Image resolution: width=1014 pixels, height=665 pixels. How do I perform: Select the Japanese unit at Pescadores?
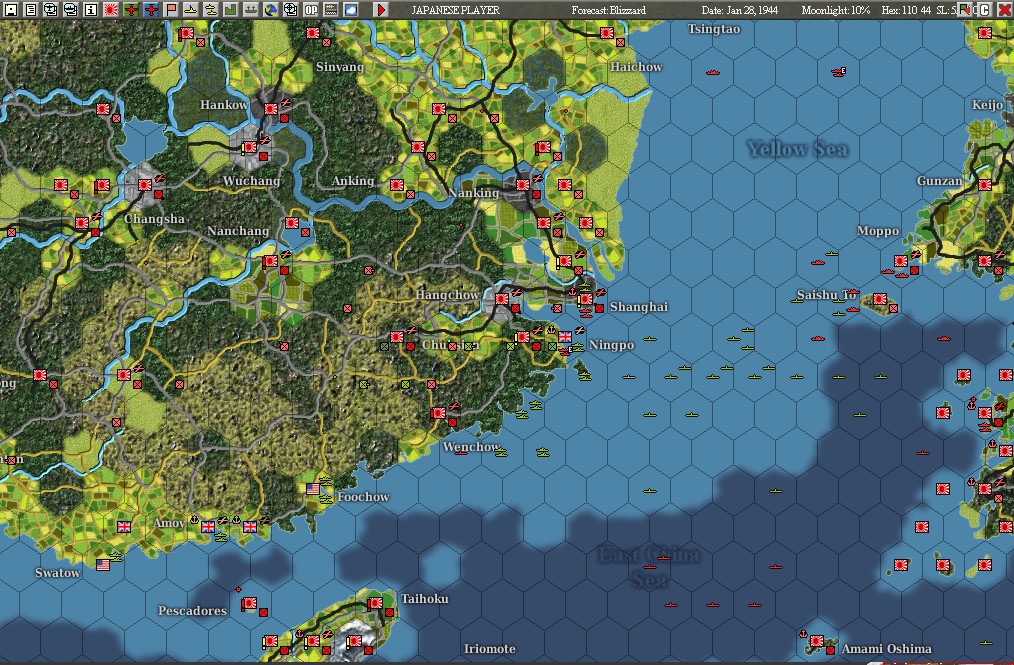(x=250, y=603)
